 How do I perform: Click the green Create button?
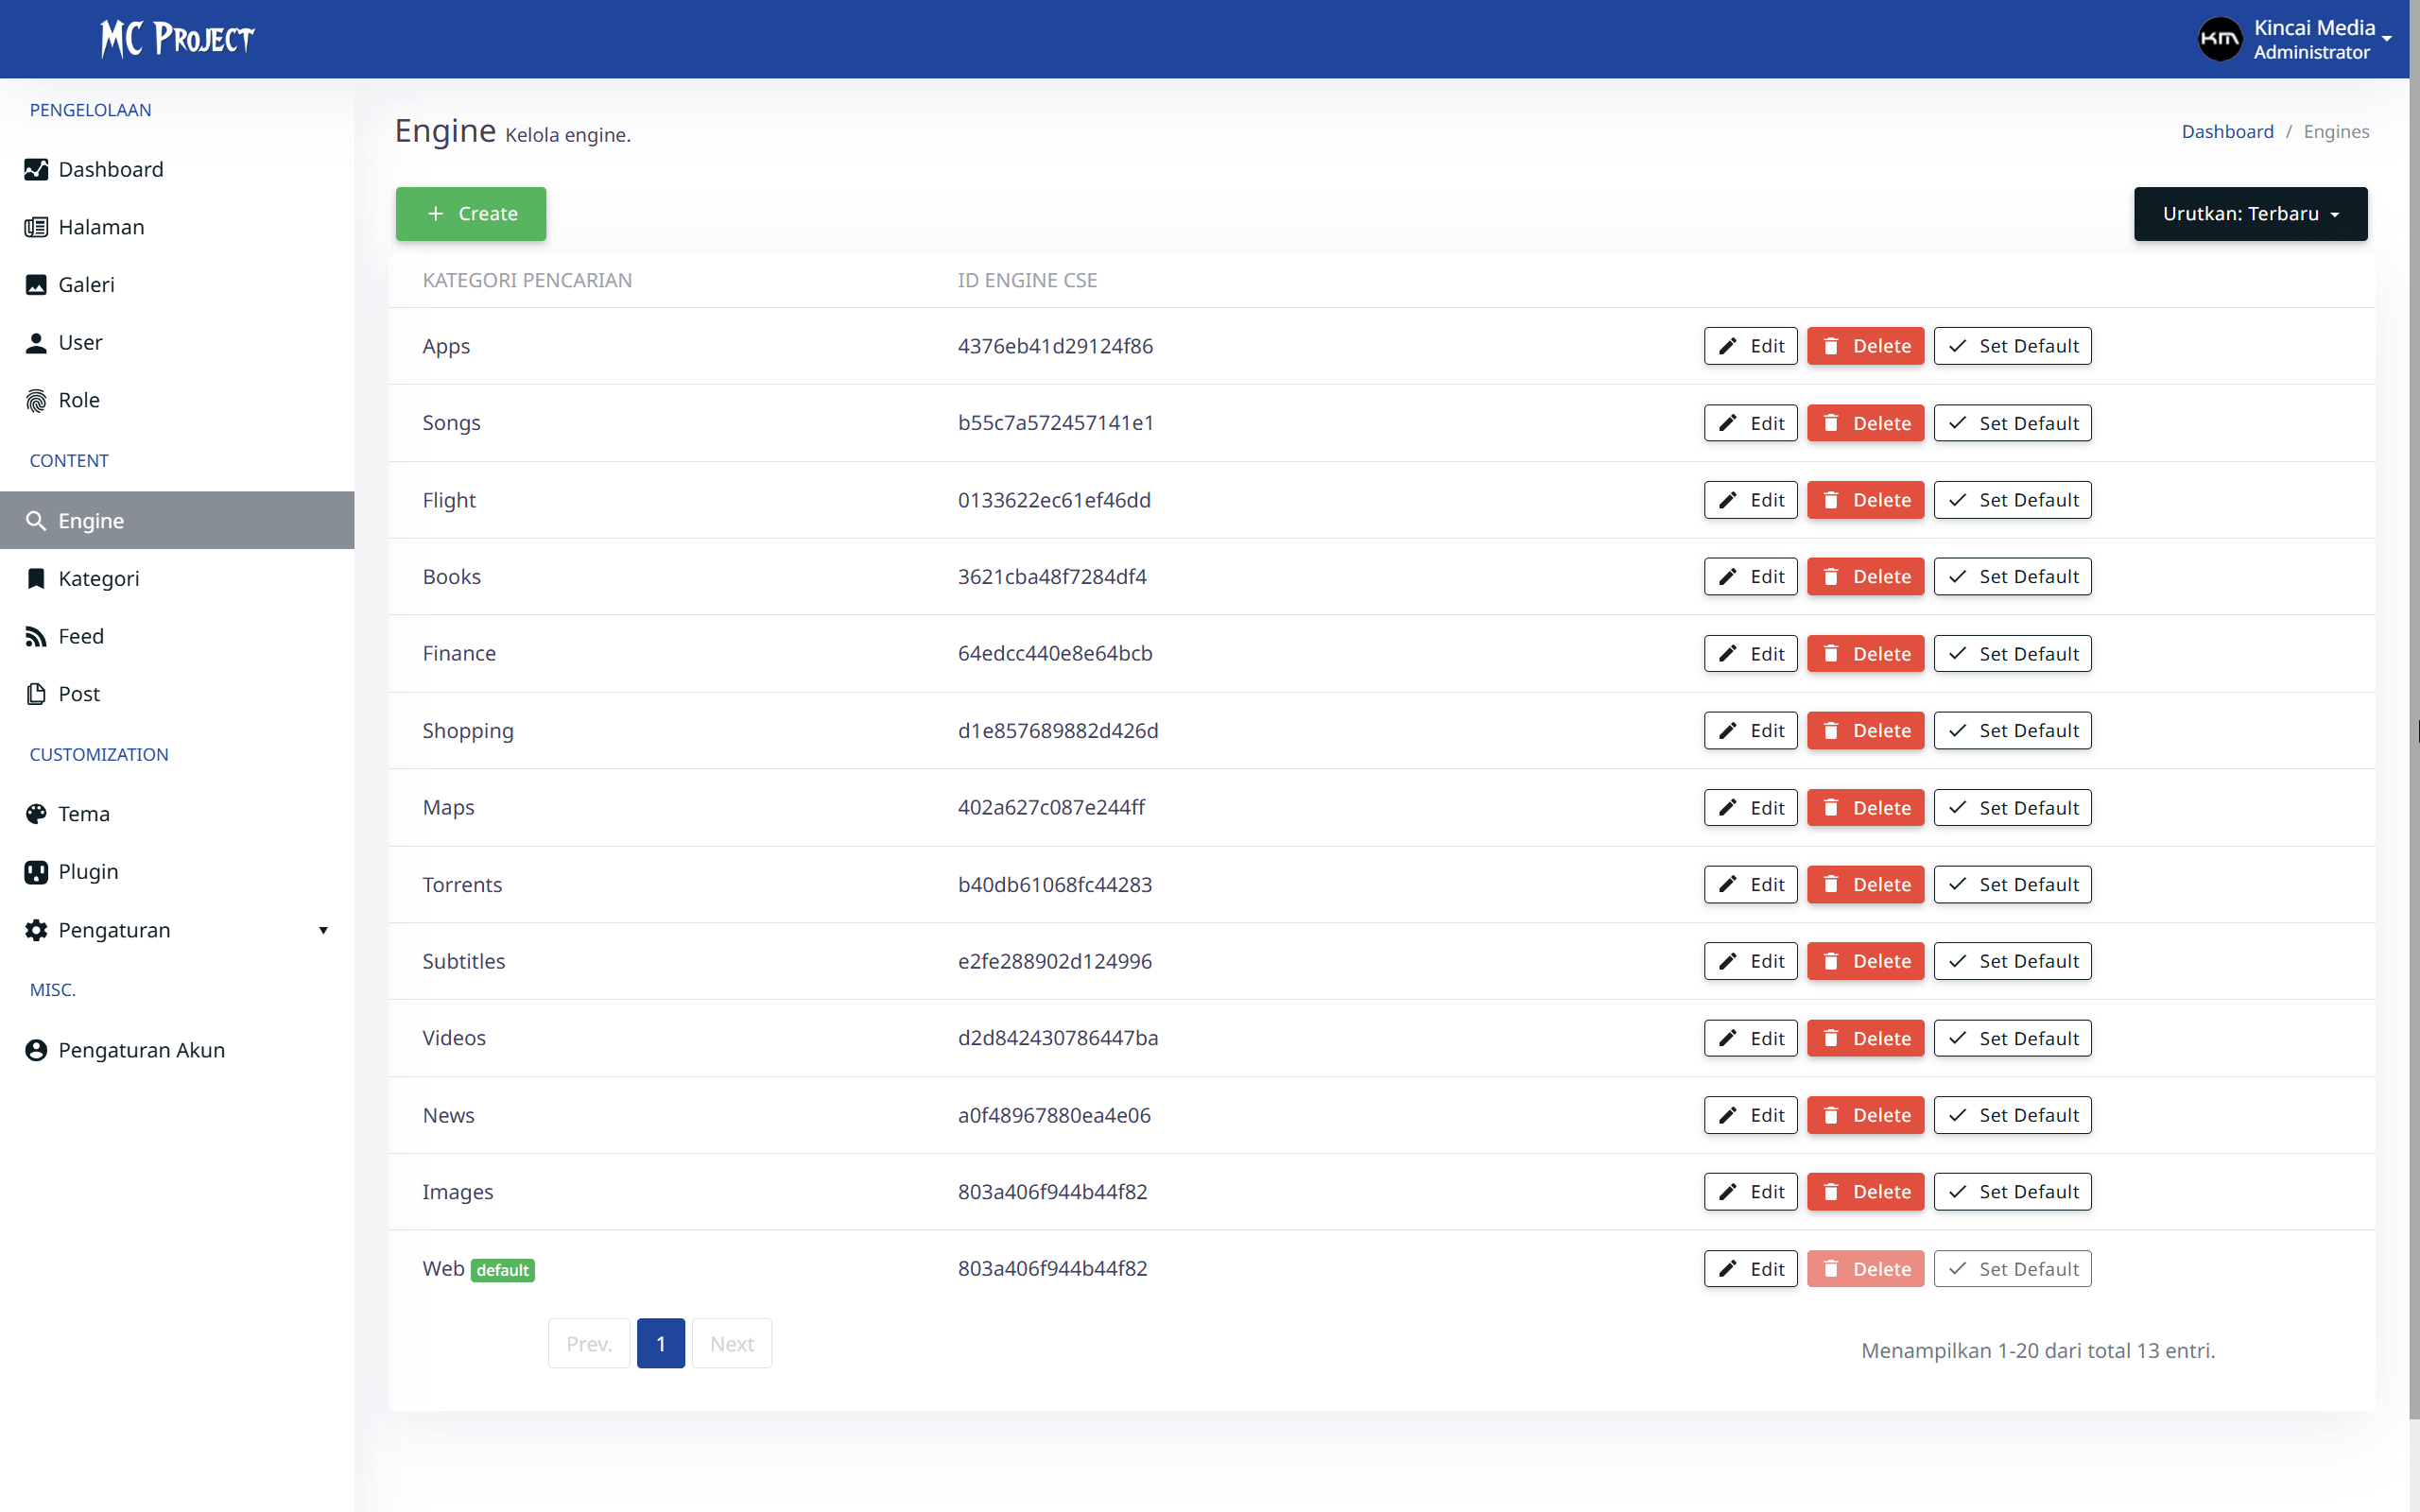(x=470, y=213)
